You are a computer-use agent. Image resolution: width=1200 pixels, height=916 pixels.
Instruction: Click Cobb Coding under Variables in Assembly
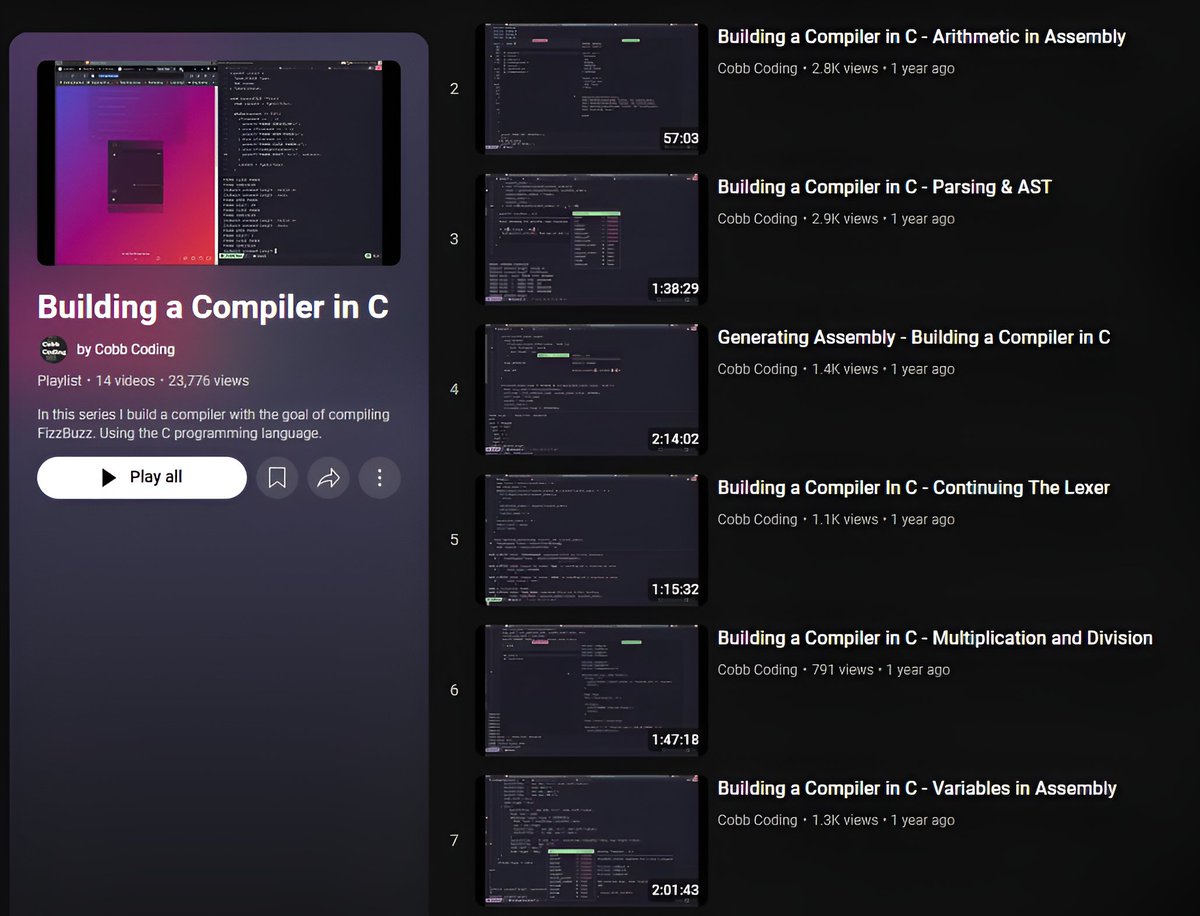click(x=757, y=820)
